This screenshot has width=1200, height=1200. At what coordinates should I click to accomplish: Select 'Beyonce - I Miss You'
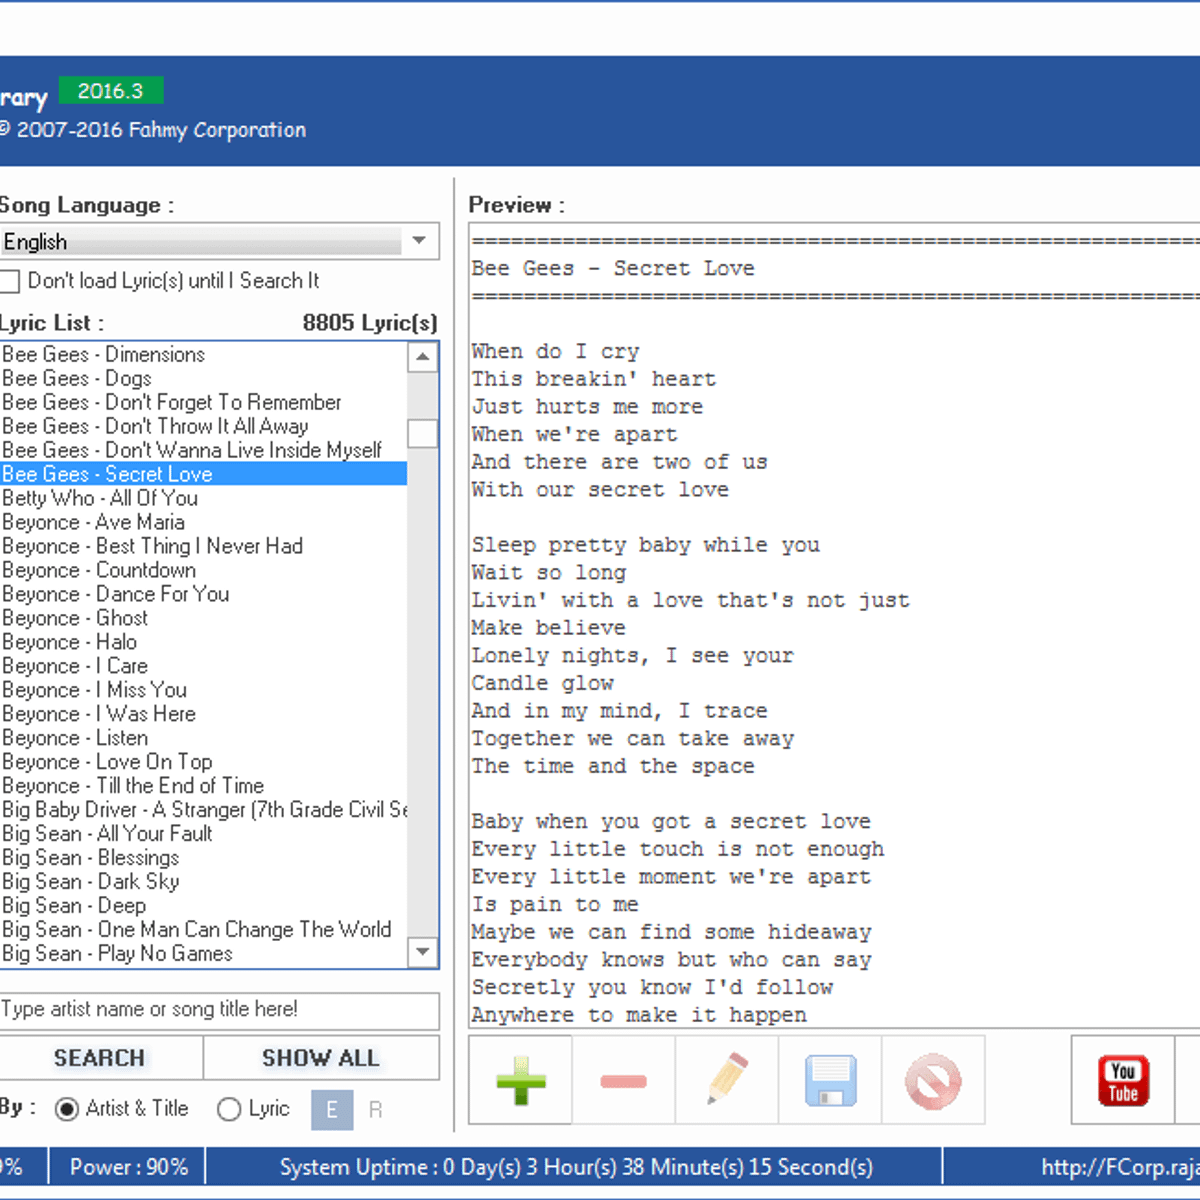point(204,690)
